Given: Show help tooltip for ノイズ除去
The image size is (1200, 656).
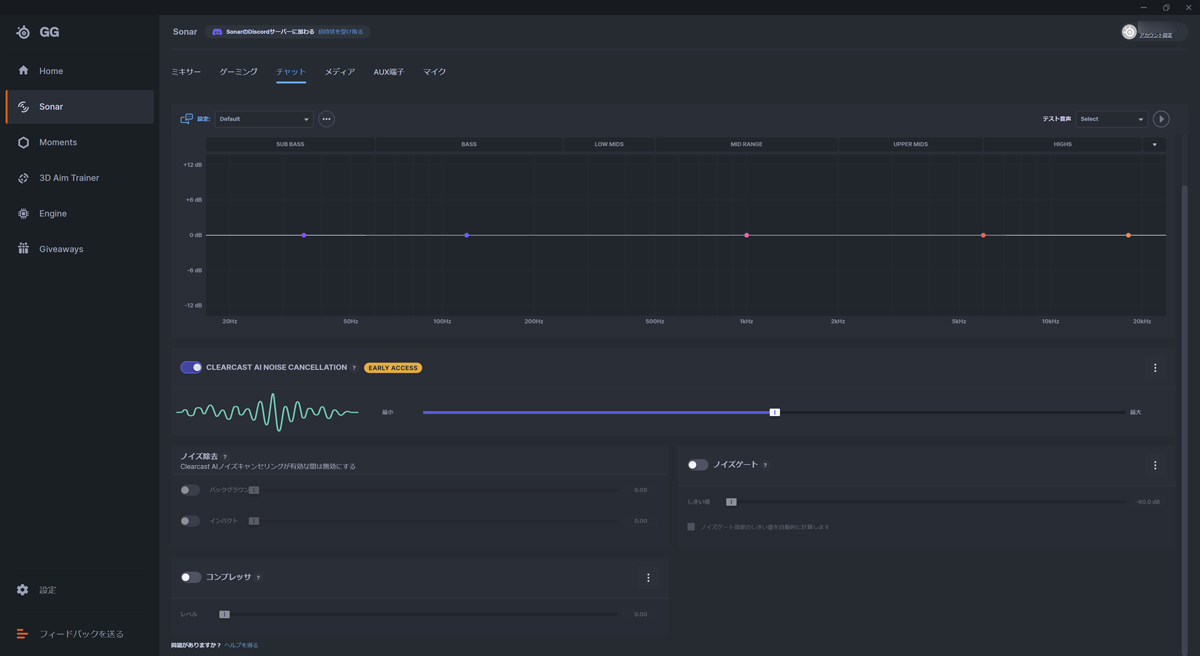Looking at the screenshot, I should click(x=225, y=457).
